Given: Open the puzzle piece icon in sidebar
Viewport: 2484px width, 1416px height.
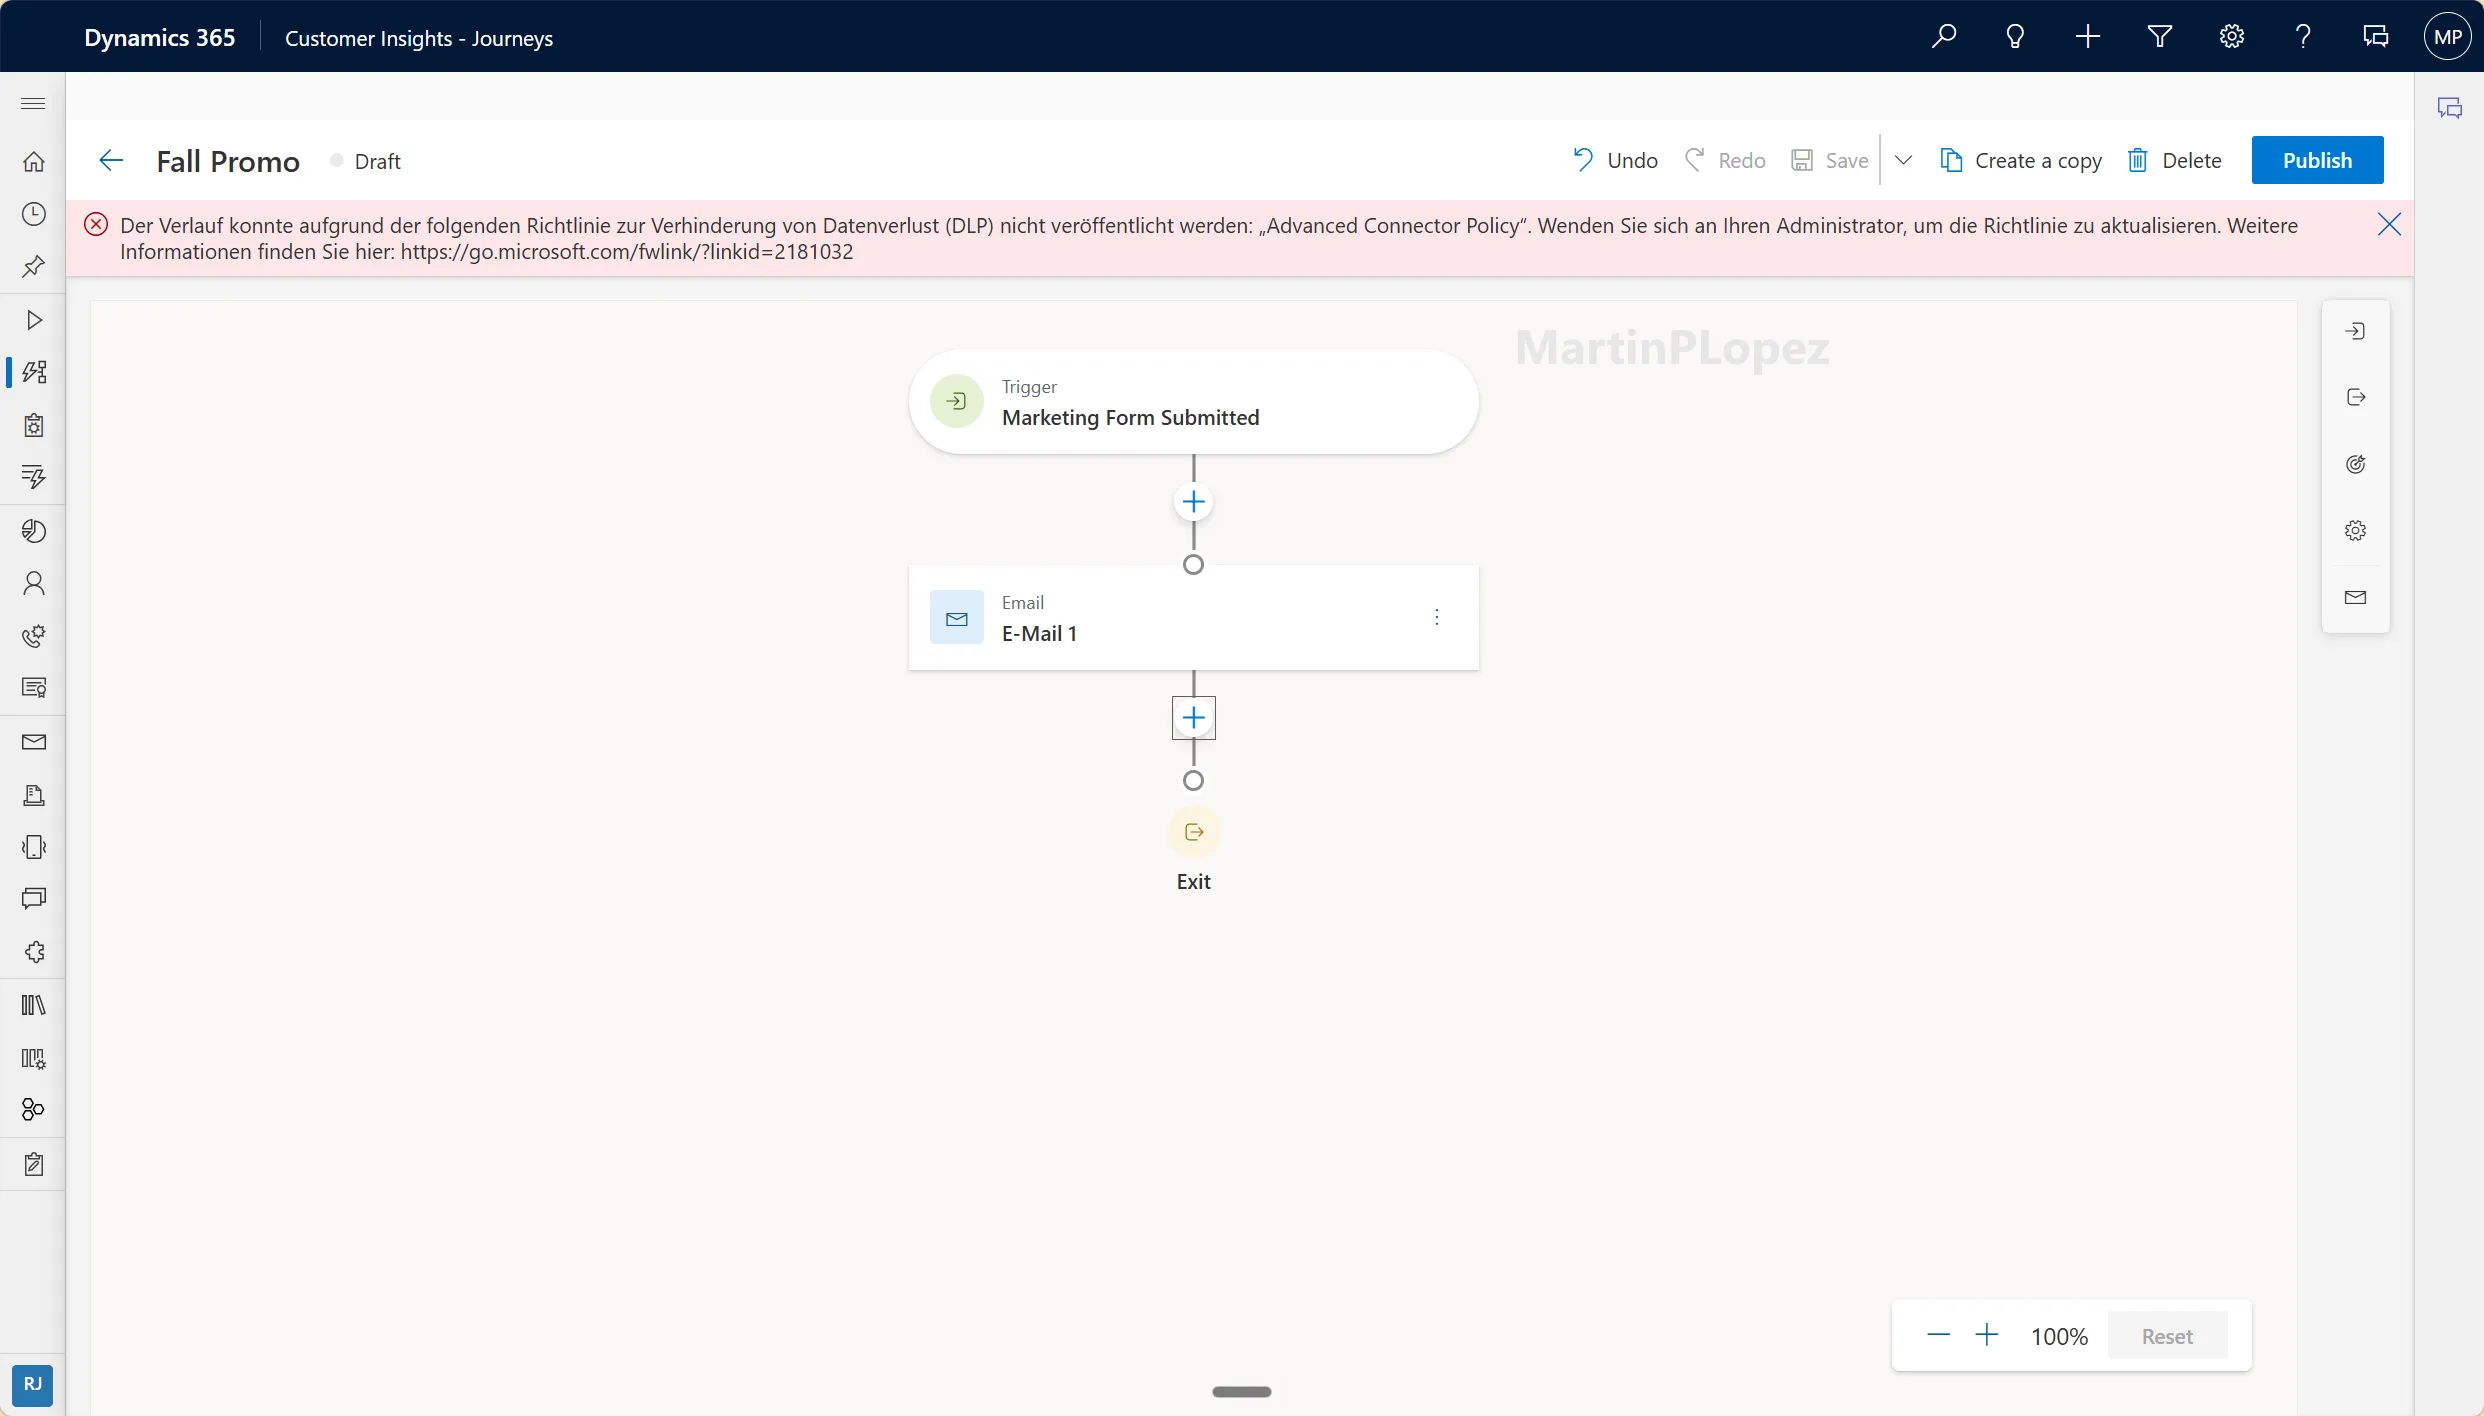Looking at the screenshot, I should click(33, 952).
